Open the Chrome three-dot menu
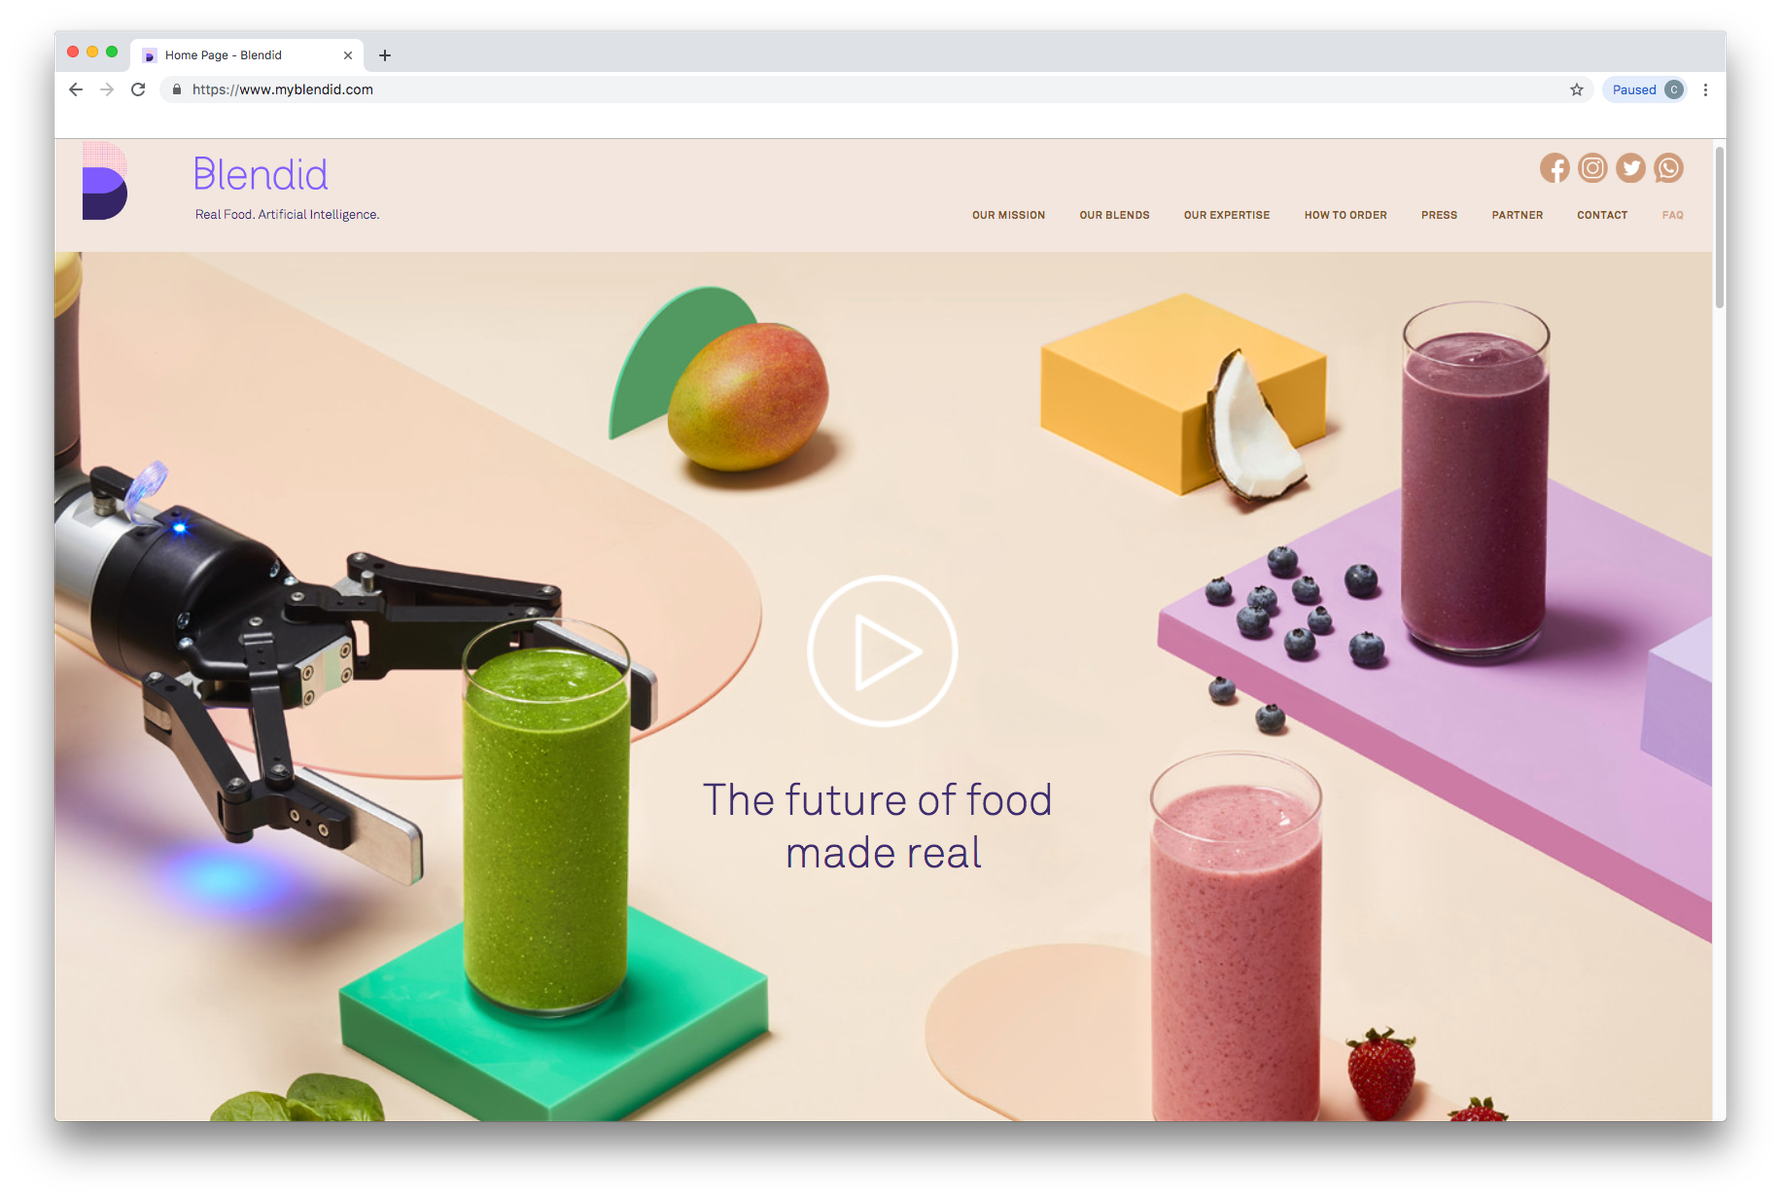This screenshot has width=1781, height=1199. [1705, 90]
